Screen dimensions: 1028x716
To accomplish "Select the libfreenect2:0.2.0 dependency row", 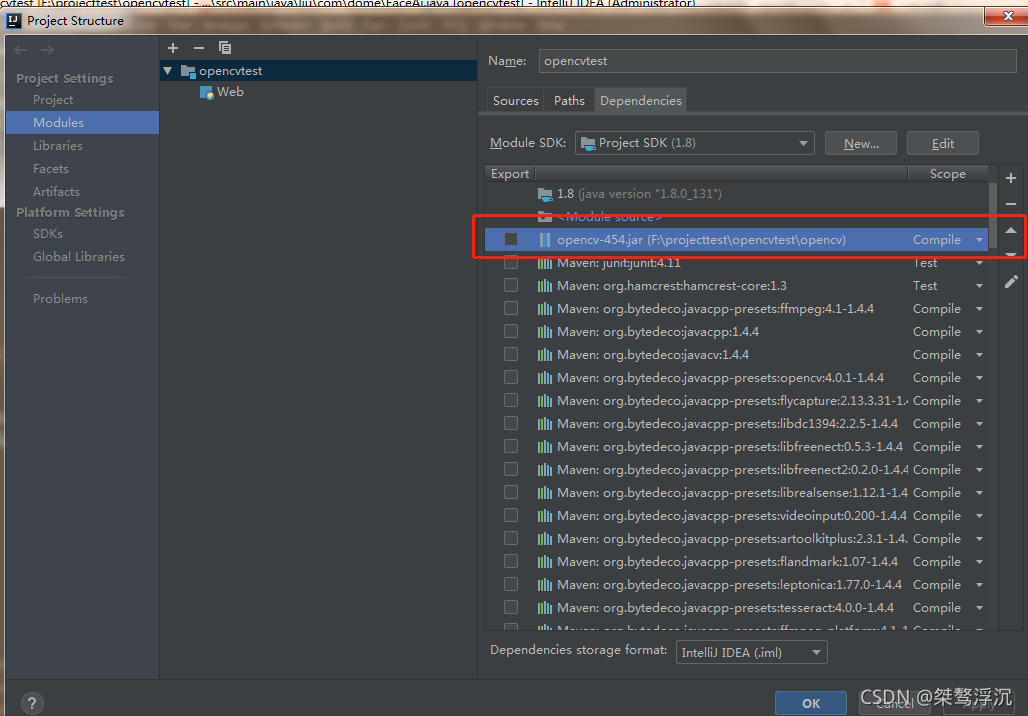I will (x=736, y=470).
